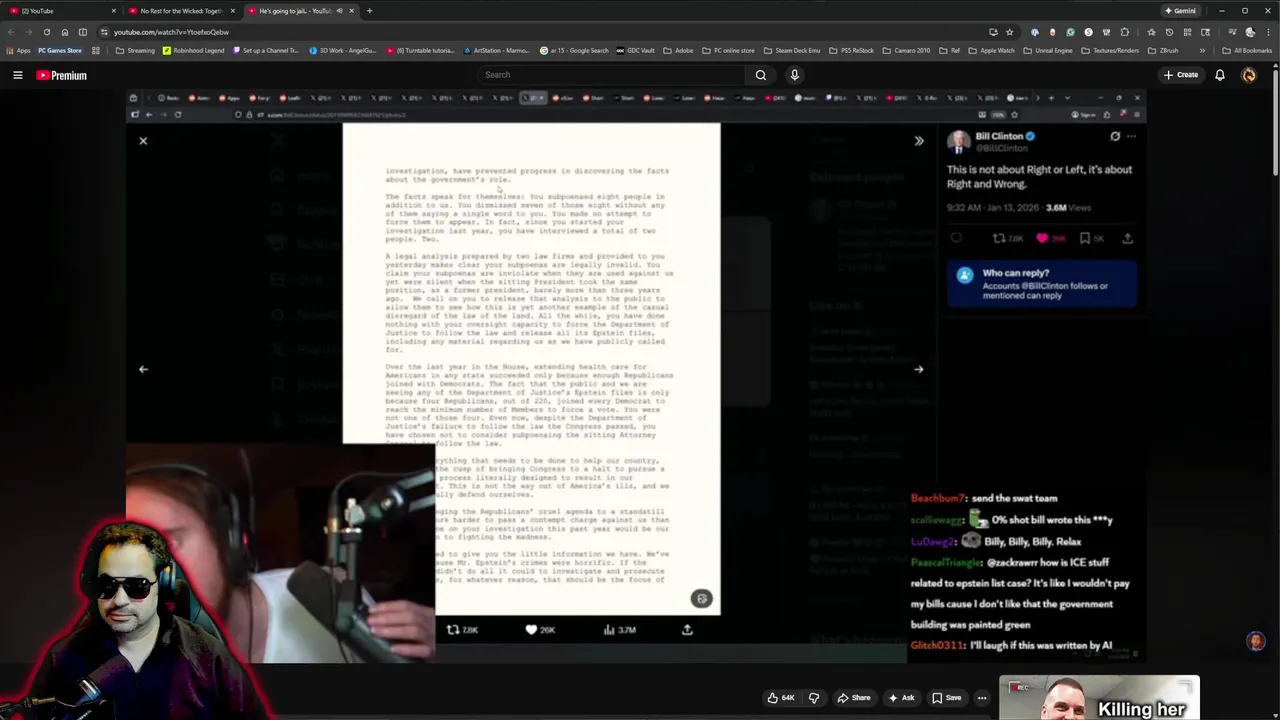Screen dimensions: 1280x720
Task: Go to YouTube Premium home logo
Action: coord(62,75)
